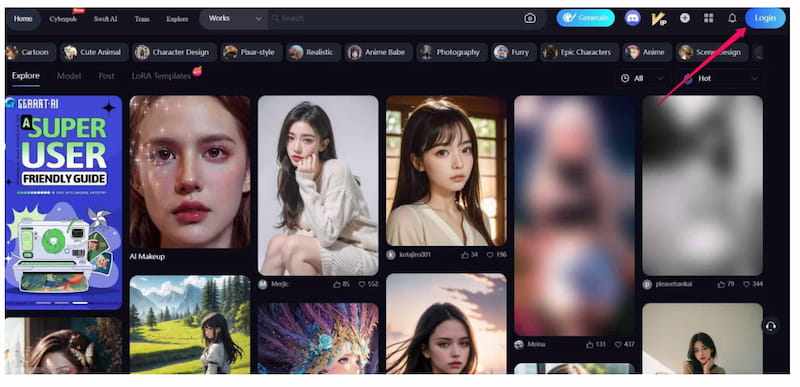
Task: Click the VIP badge icon
Action: click(659, 19)
